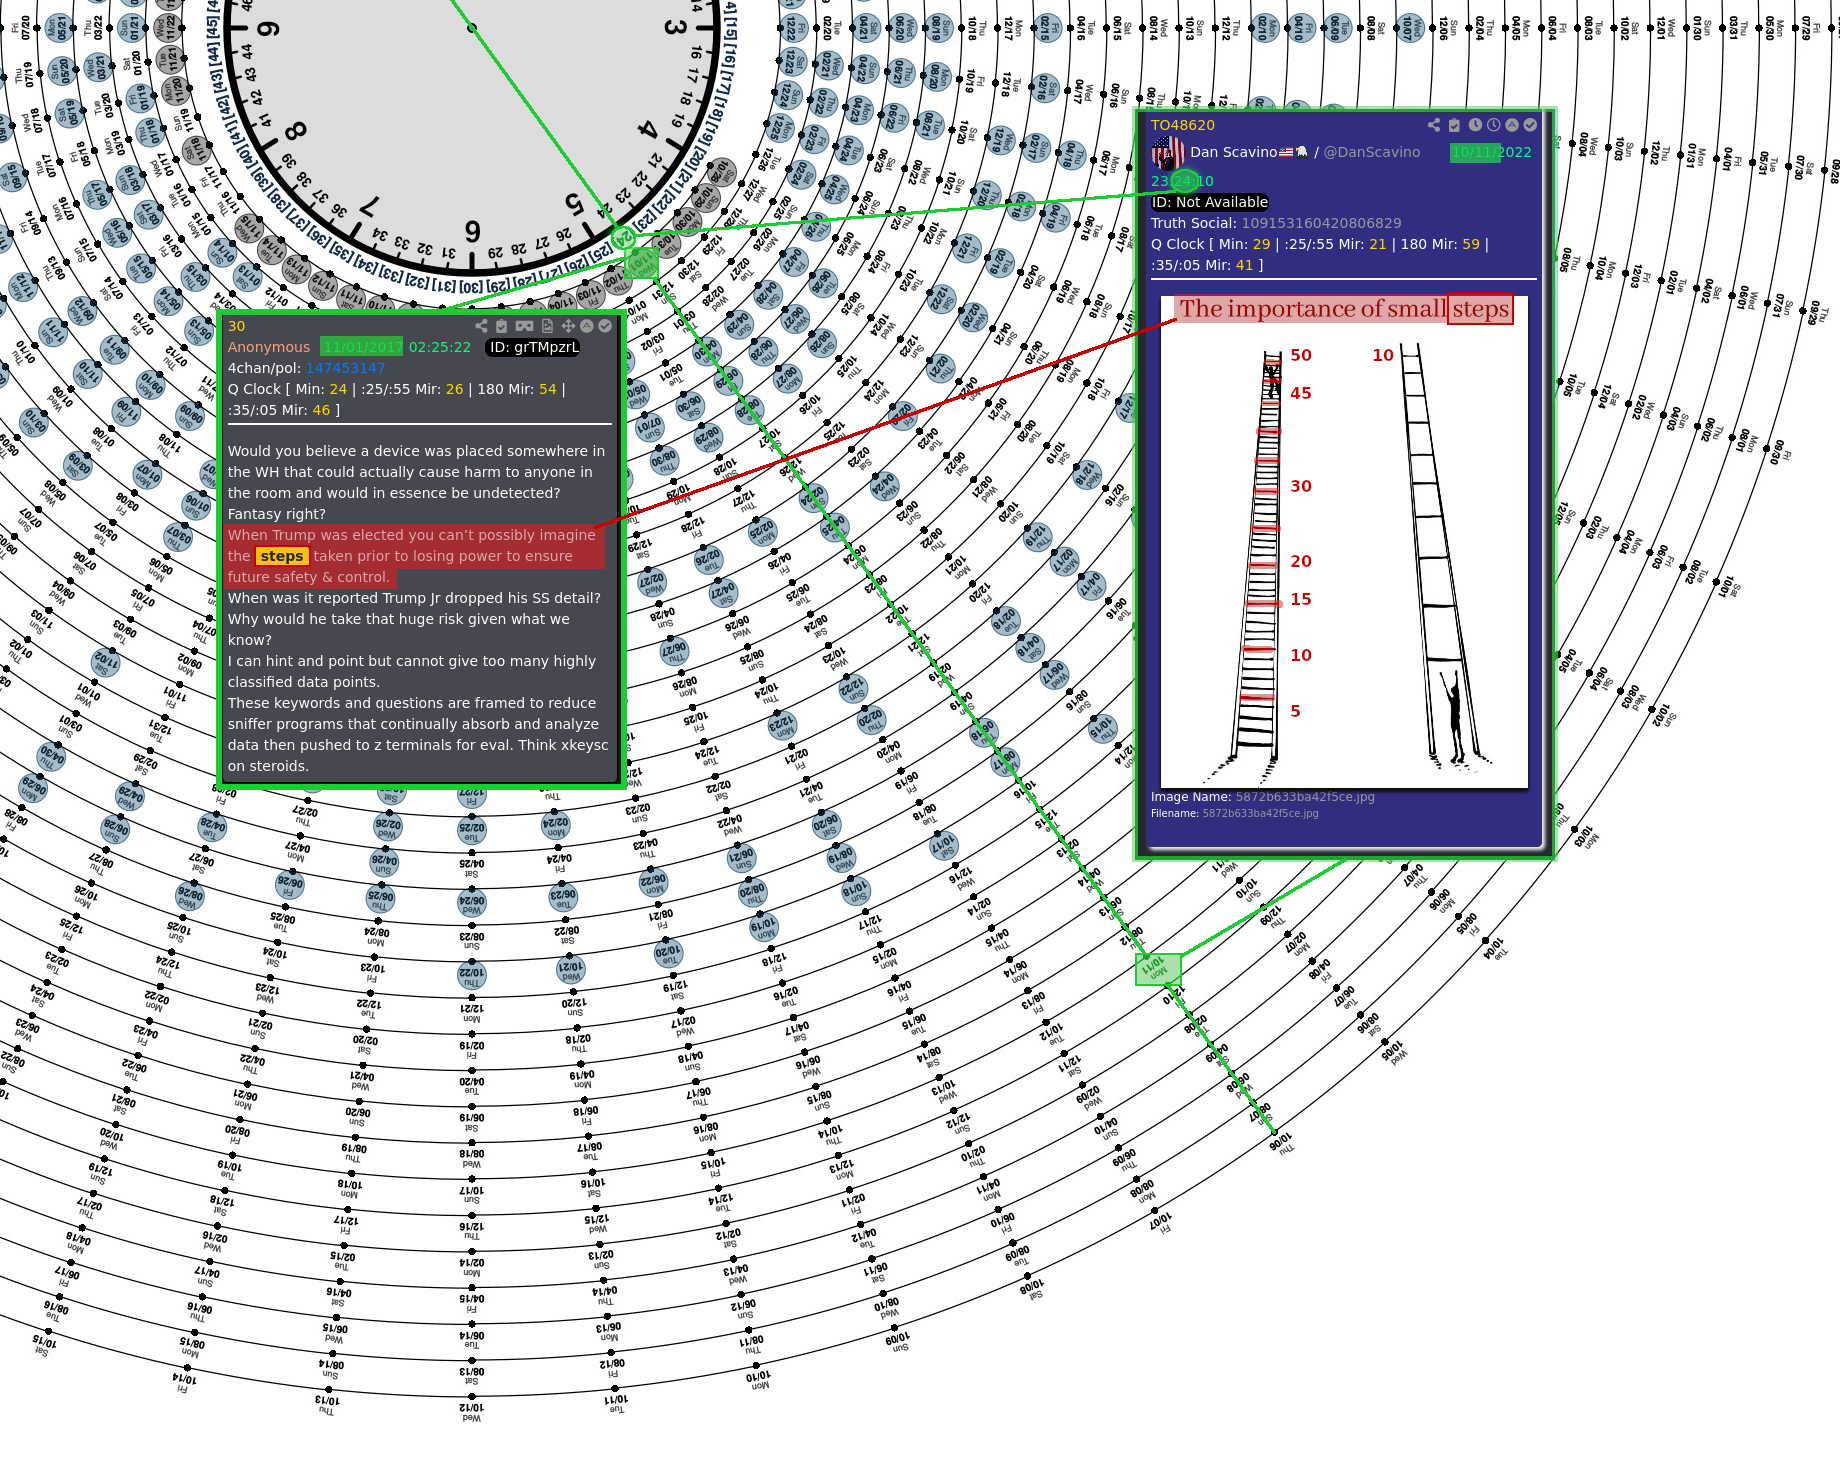Viewport: 1840px width, 1483px height.
Task: Click outlined clock icon on Scavino card
Action: point(1494,125)
